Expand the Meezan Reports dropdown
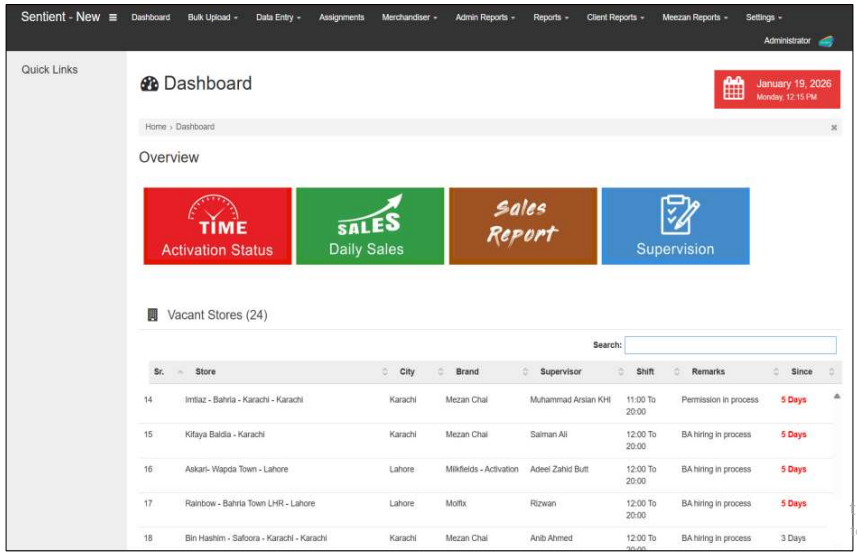857x554 pixels. [x=695, y=17]
